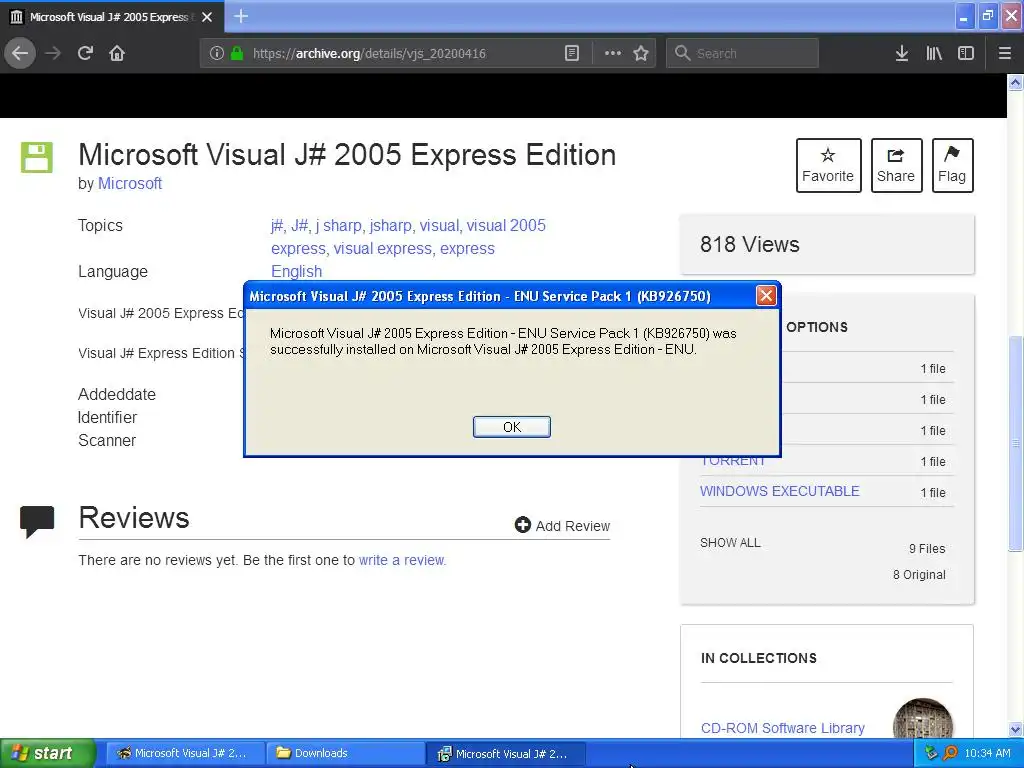This screenshot has height=768, width=1024.
Task: Open the Firefox home page
Action: [117, 53]
